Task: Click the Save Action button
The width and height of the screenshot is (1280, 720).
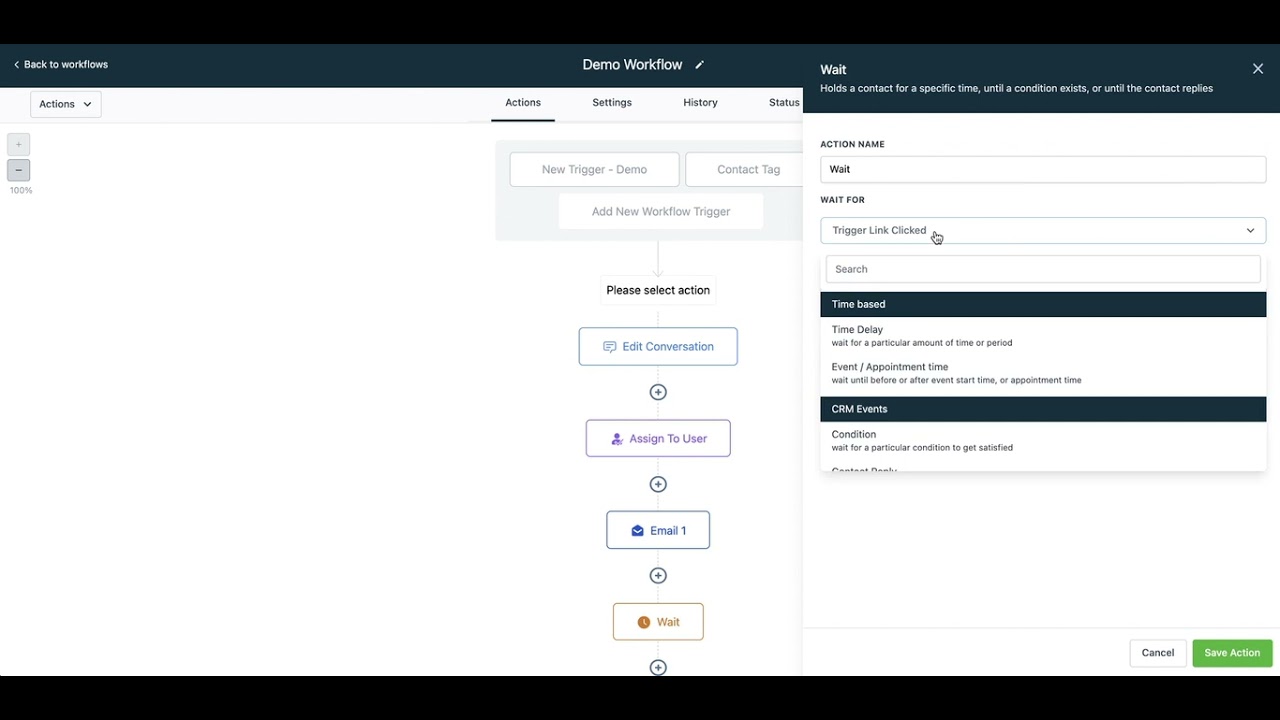Action: coord(1232,653)
